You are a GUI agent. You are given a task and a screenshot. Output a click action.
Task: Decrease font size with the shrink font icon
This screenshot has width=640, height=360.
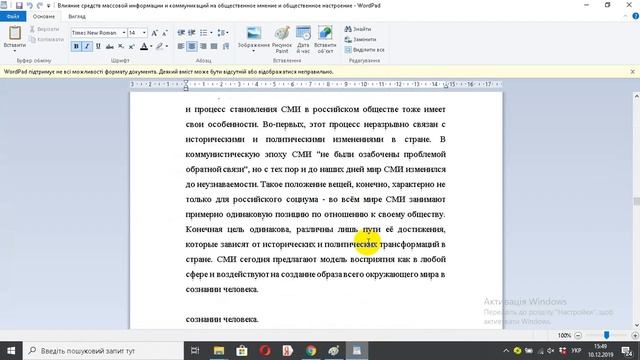pyautogui.click(x=165, y=33)
